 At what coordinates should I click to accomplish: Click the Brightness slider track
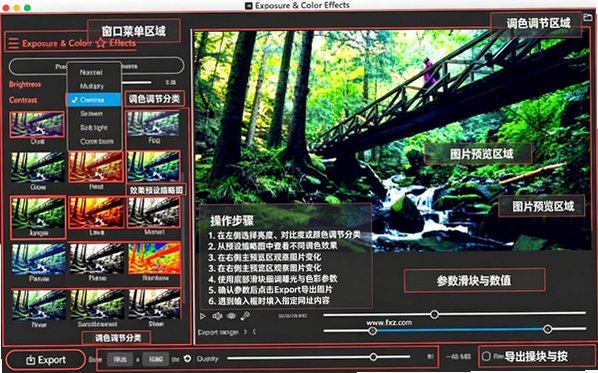point(136,82)
